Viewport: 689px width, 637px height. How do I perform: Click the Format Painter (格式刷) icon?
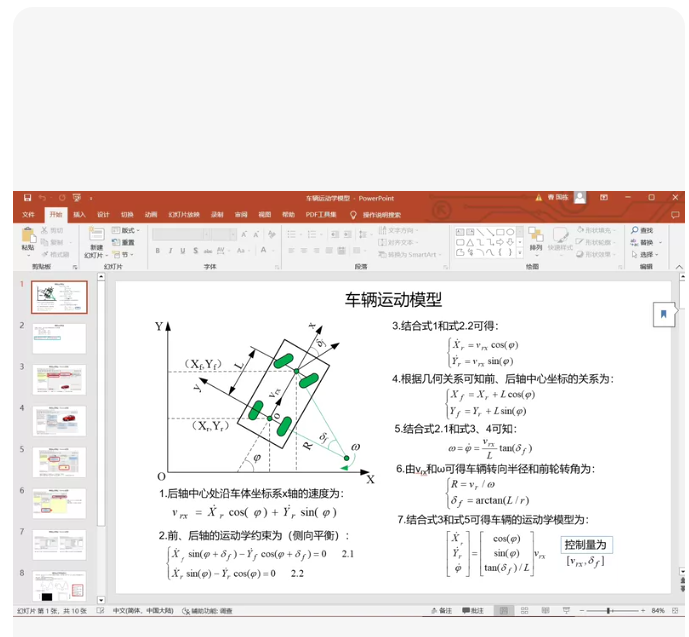coord(45,254)
